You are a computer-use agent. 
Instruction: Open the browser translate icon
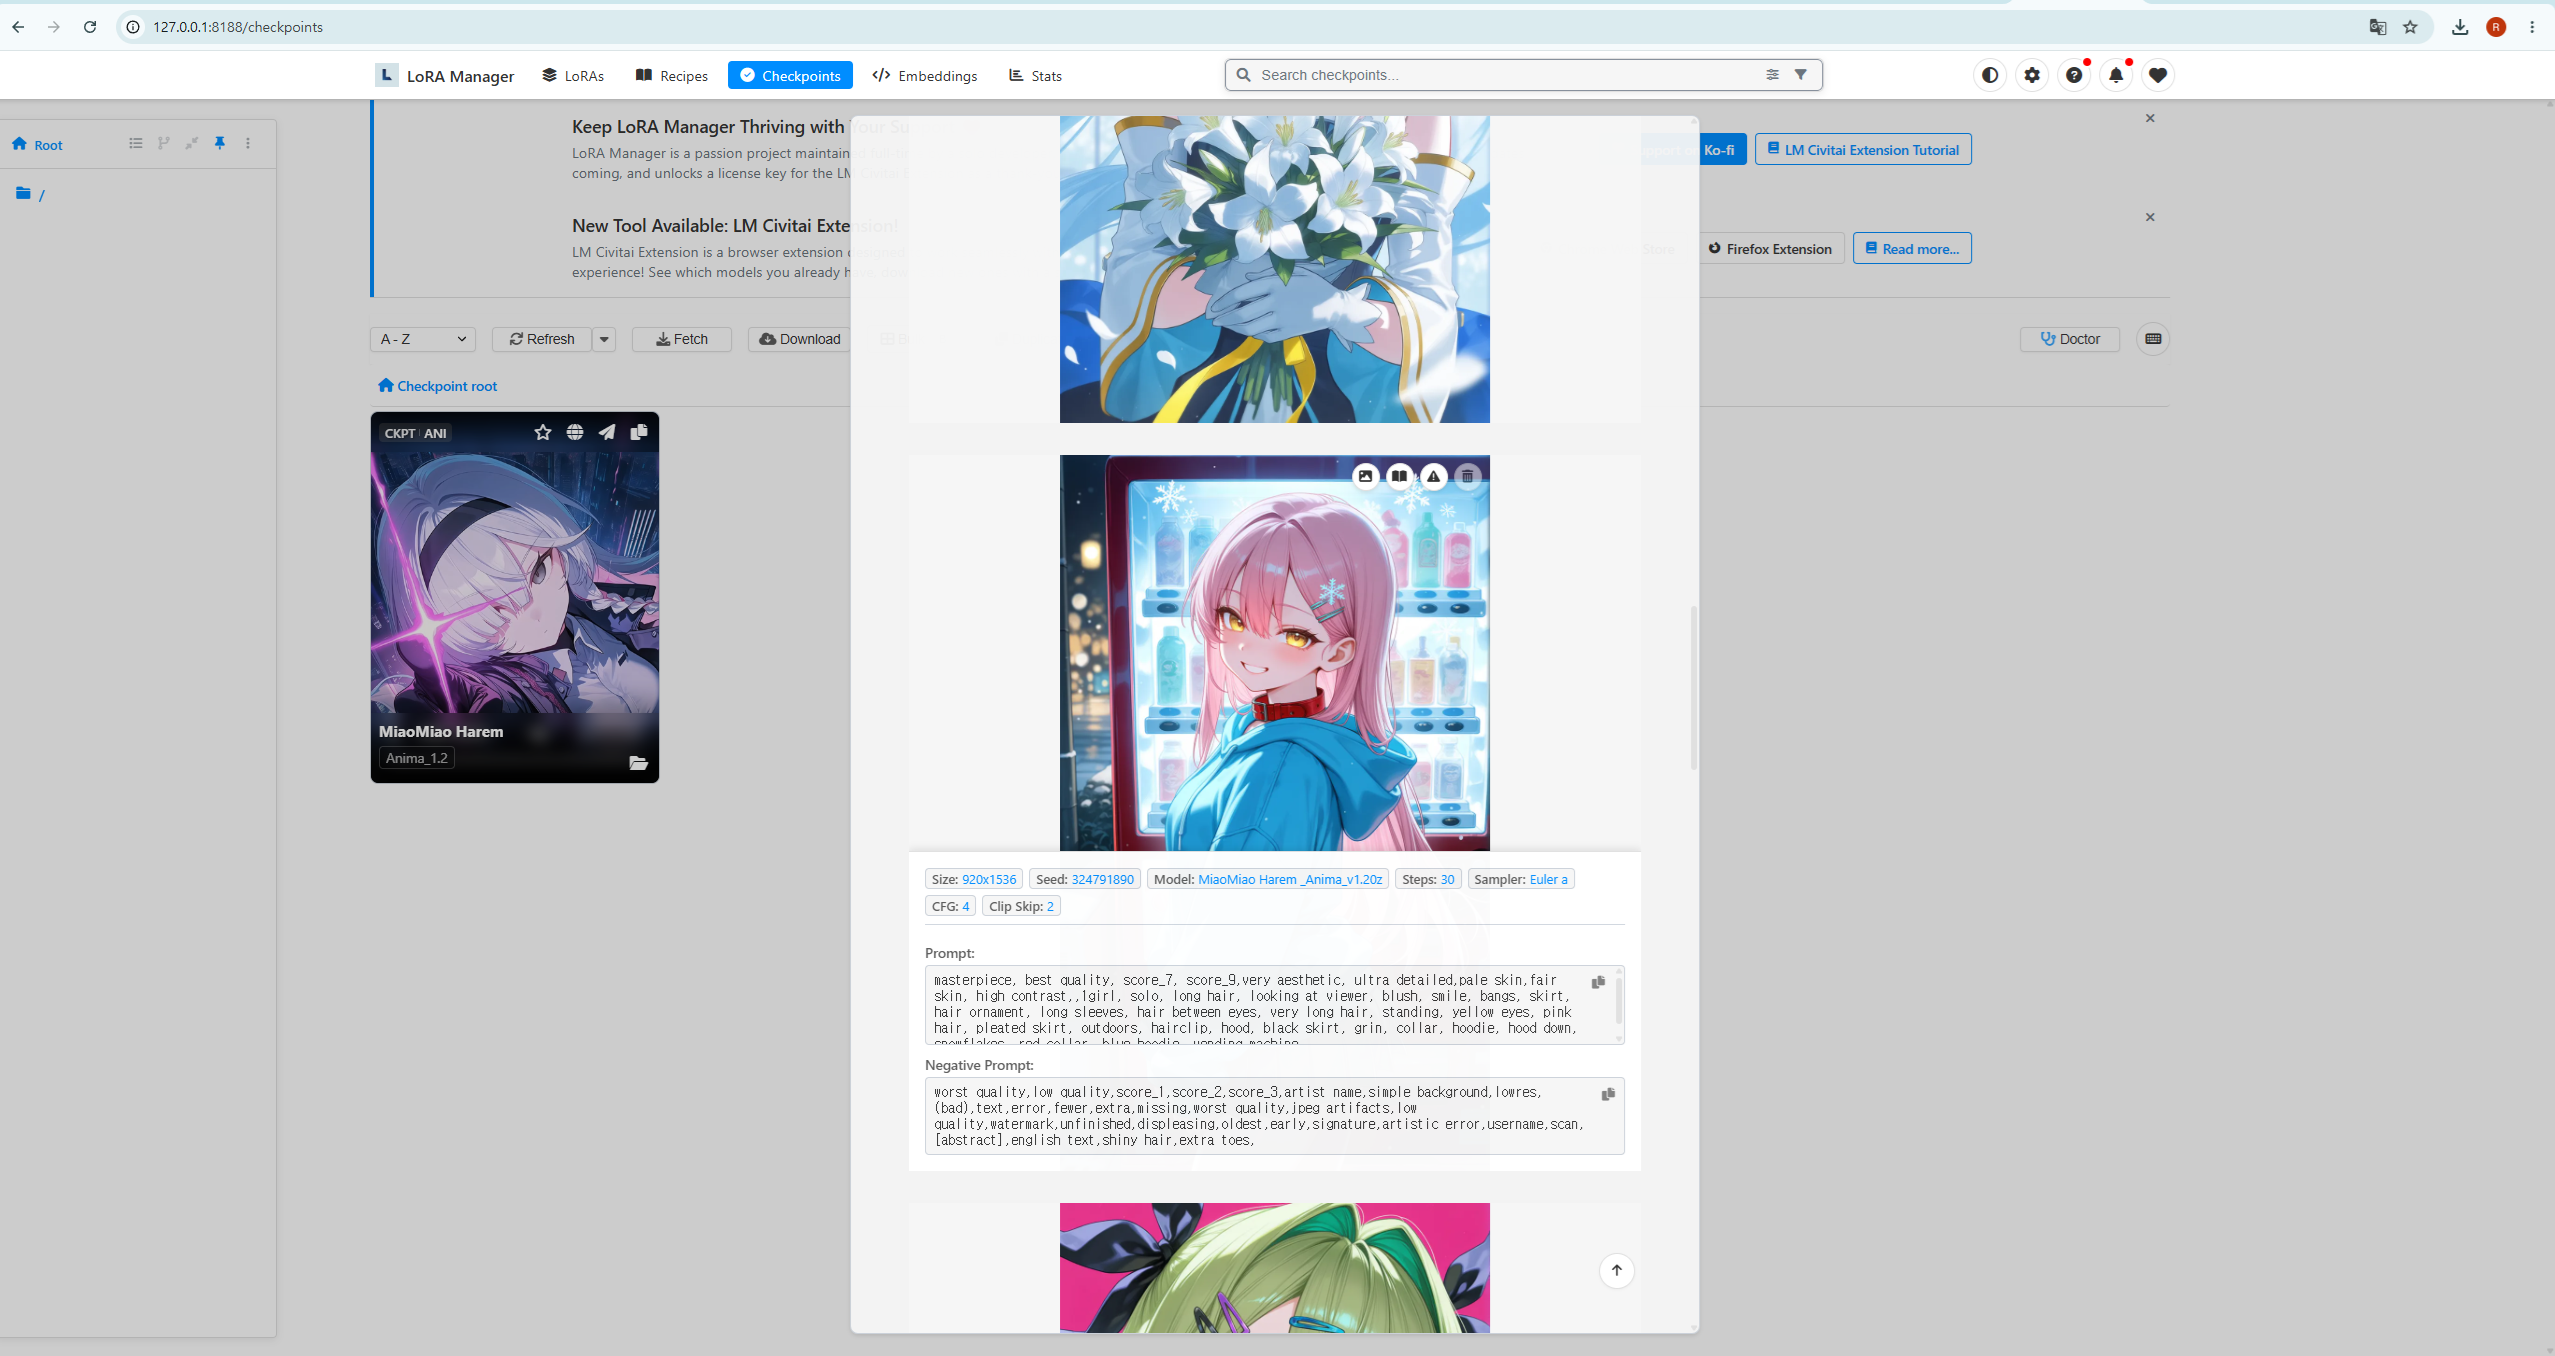pos(2378,27)
